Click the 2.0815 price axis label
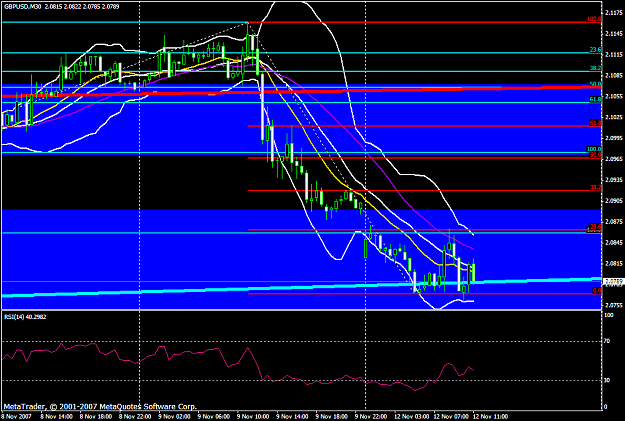Screen dimensions: 625x421 pyautogui.click(x=613, y=263)
